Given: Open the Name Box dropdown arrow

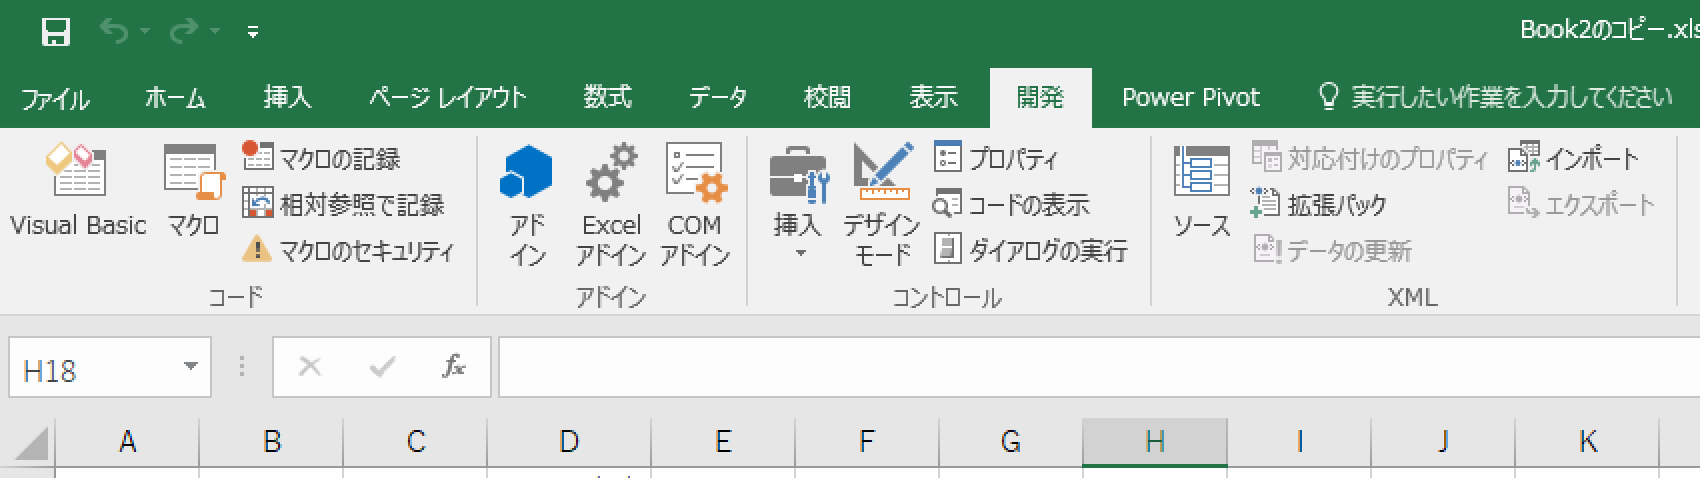Looking at the screenshot, I should click(x=190, y=367).
